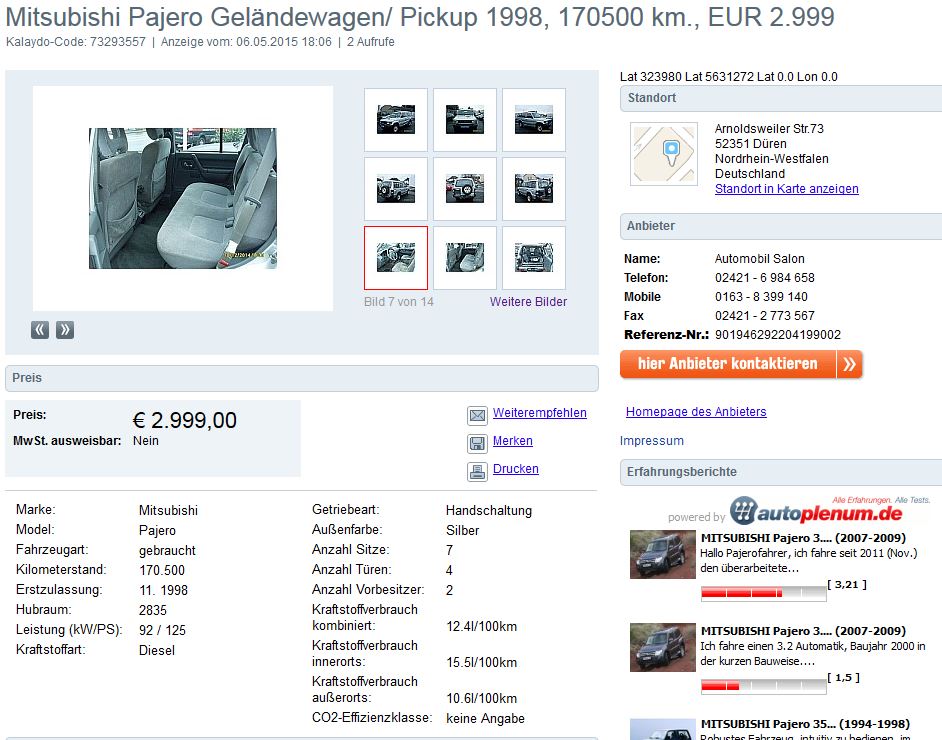Click the red rating bar showing 1,5
Viewport: 942px width, 740px height.
tap(763, 686)
